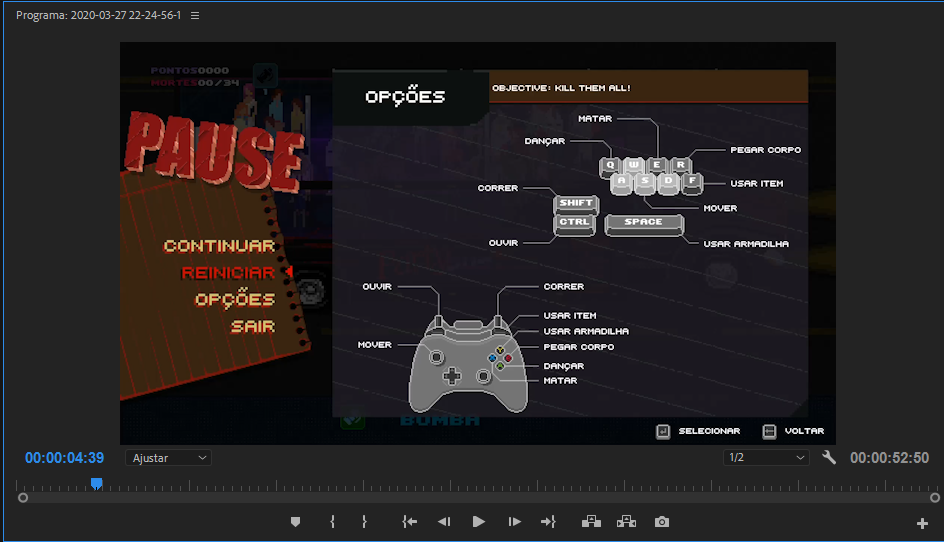Click the Go to In button
This screenshot has width=944, height=542.
[409, 522]
